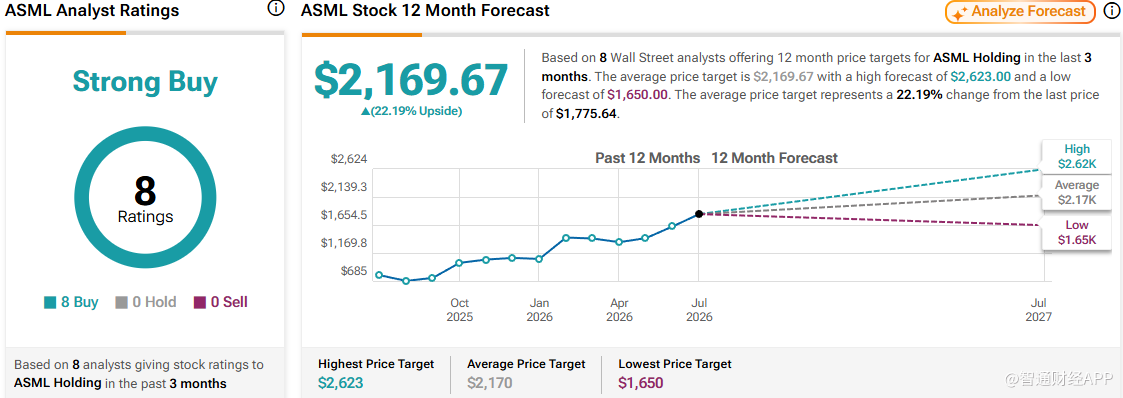Click the Strong Buy consensus label
1123x398 pixels.
145,82
